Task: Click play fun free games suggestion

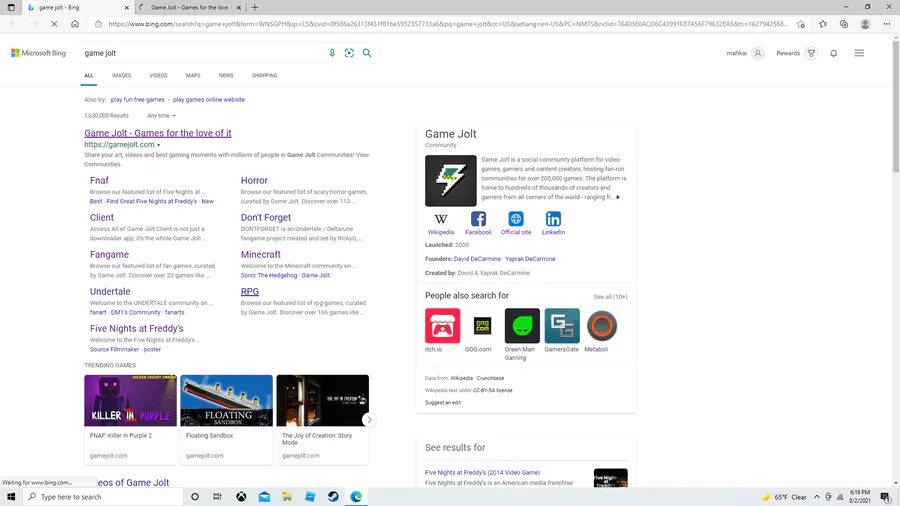Action: (137, 99)
